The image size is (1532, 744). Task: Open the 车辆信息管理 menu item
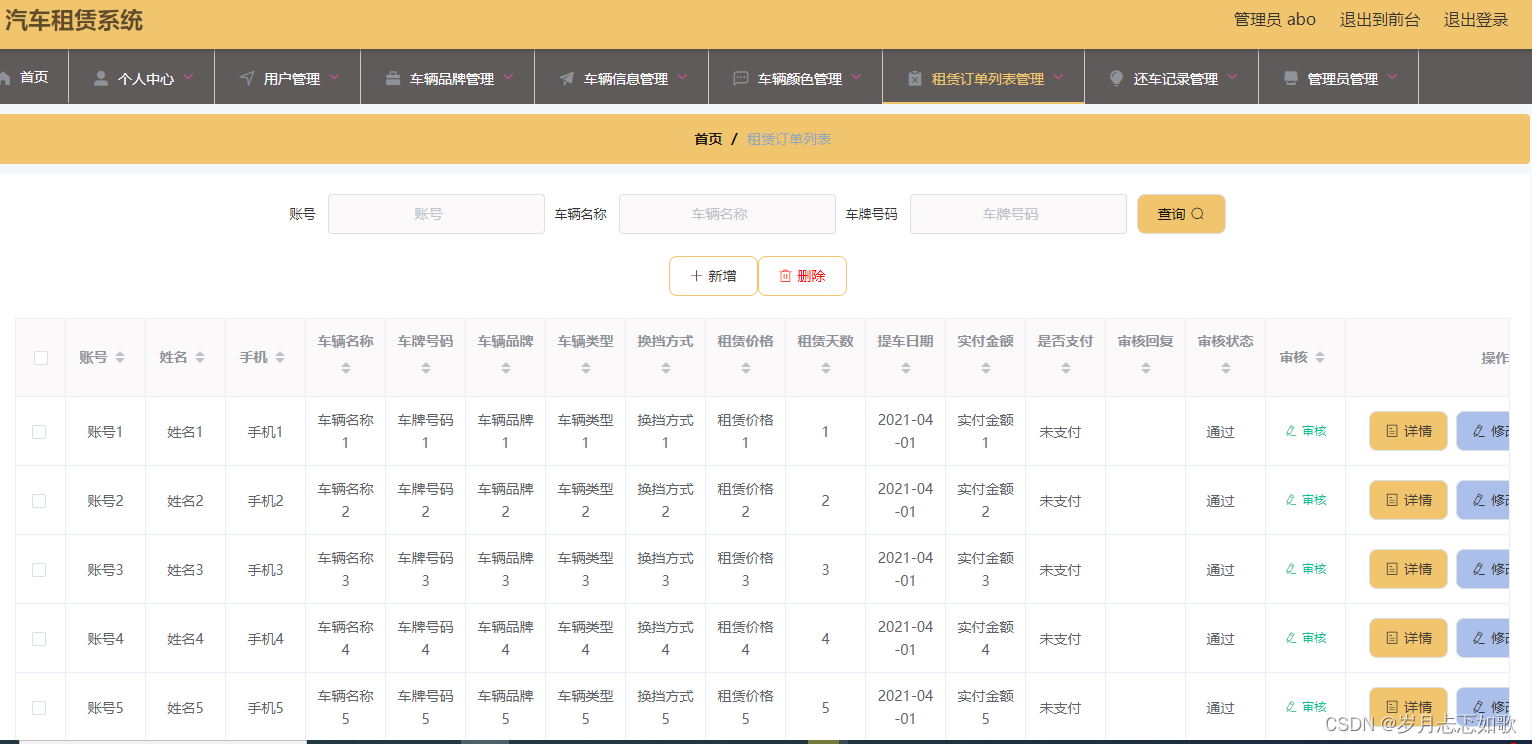click(x=622, y=77)
